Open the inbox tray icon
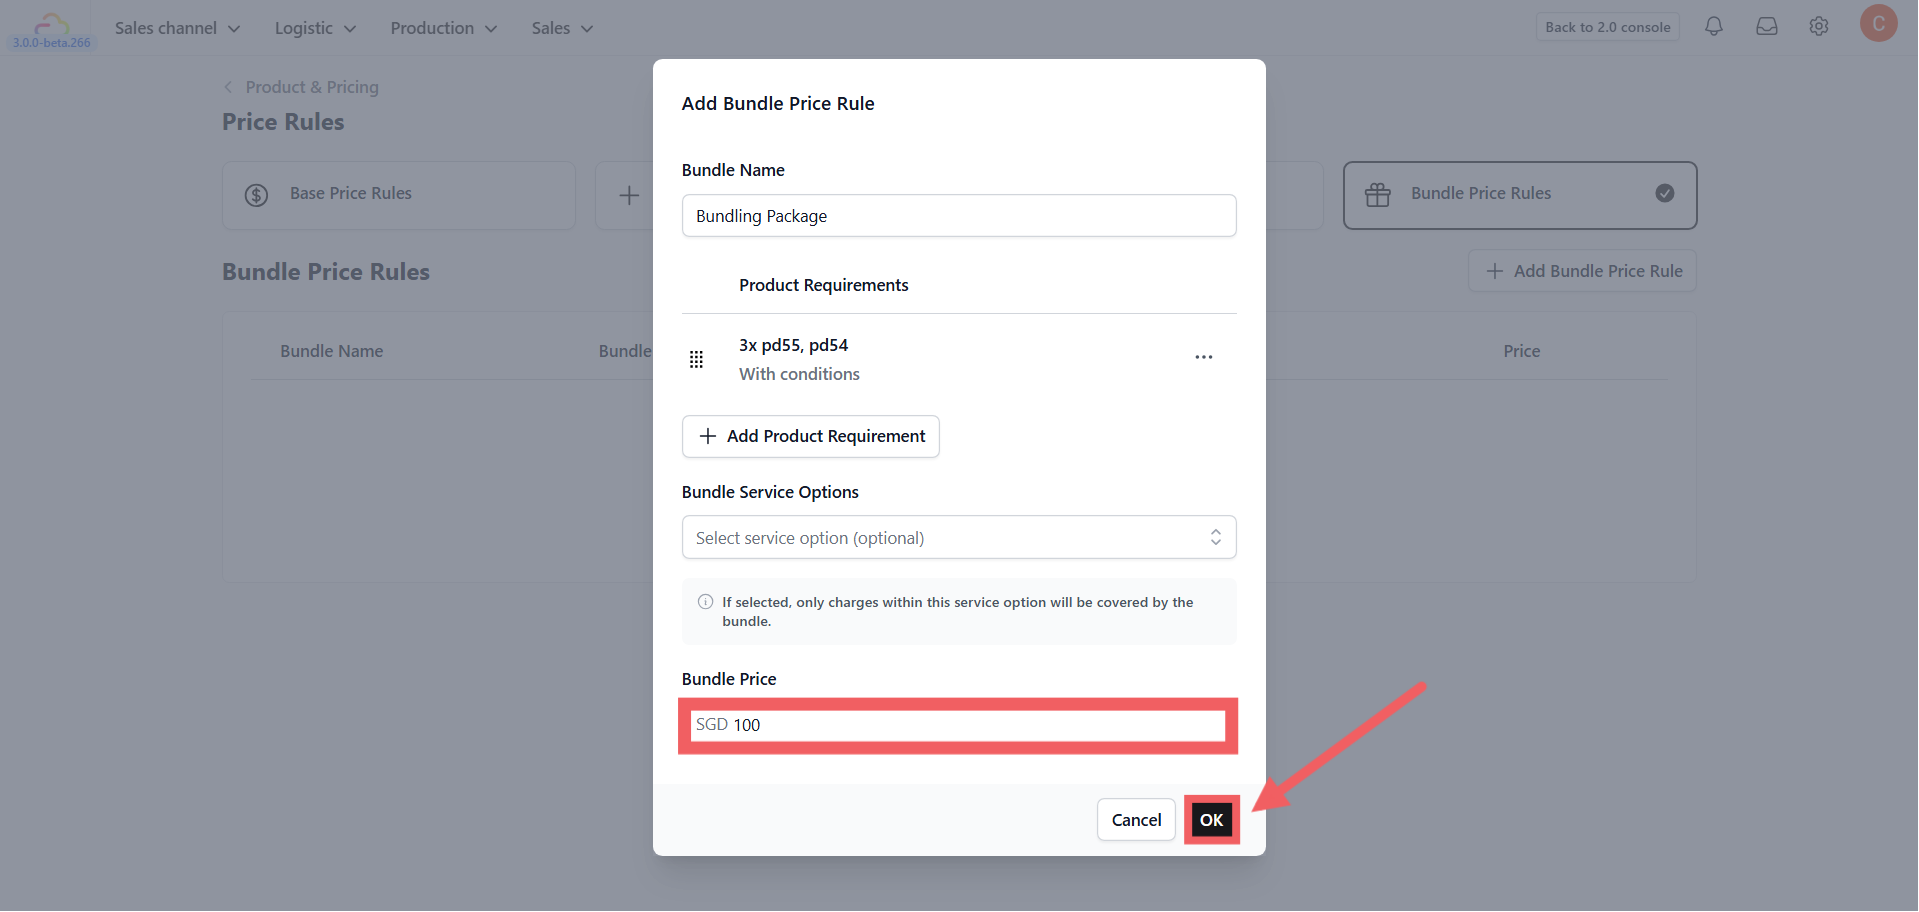The image size is (1919, 912). (1767, 27)
